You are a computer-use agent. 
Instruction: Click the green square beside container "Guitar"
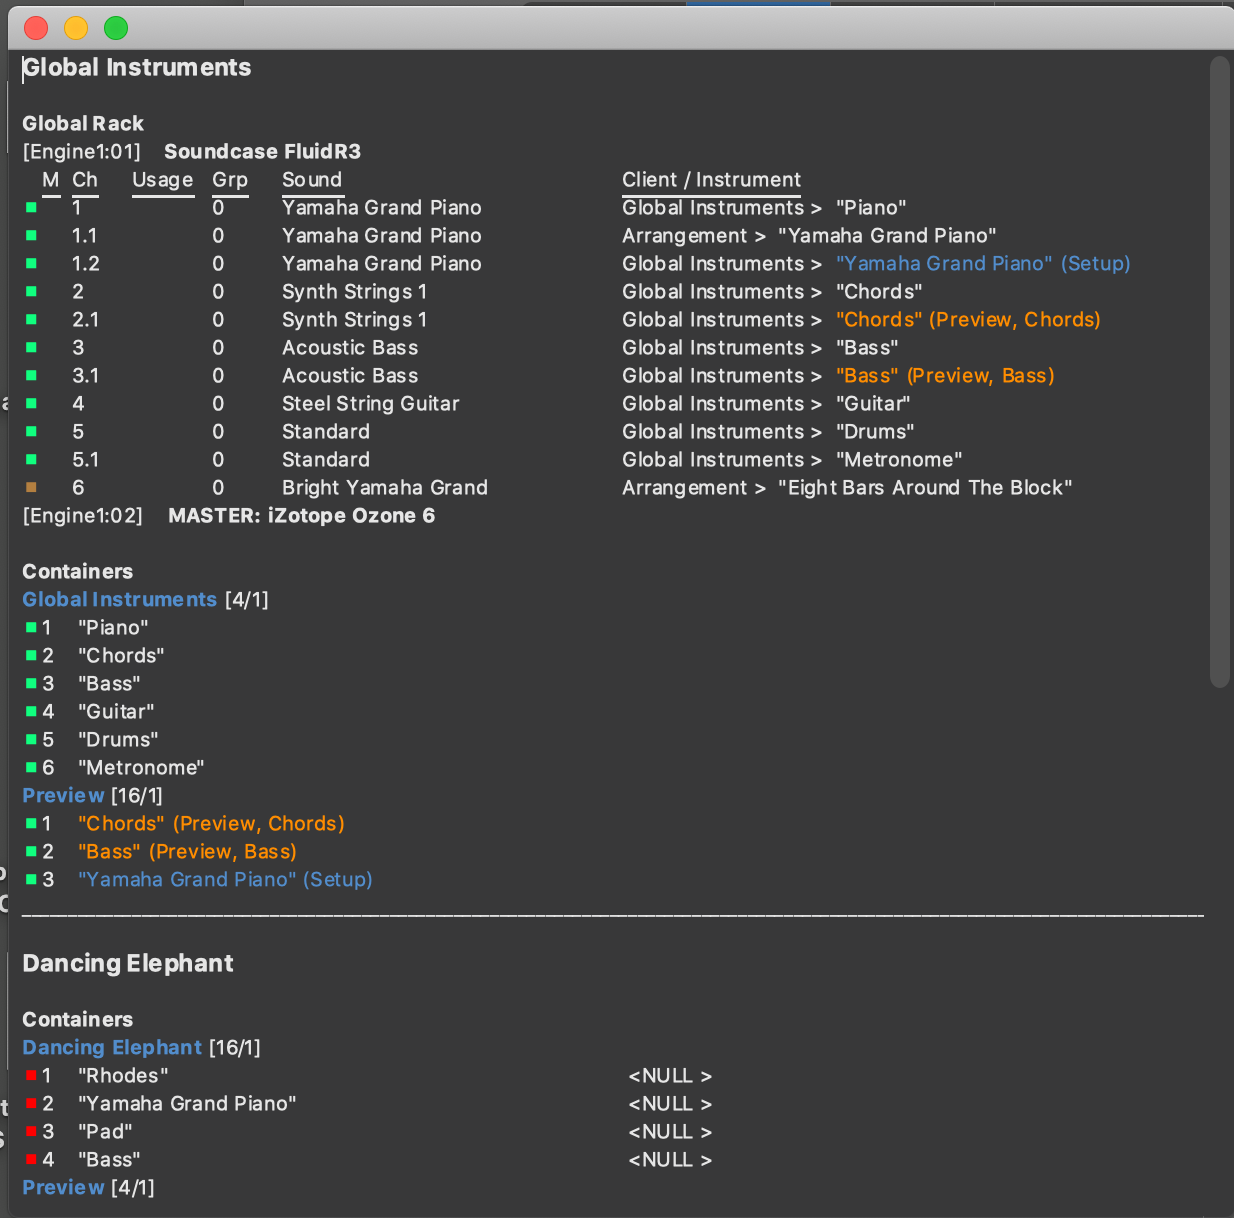[31, 712]
